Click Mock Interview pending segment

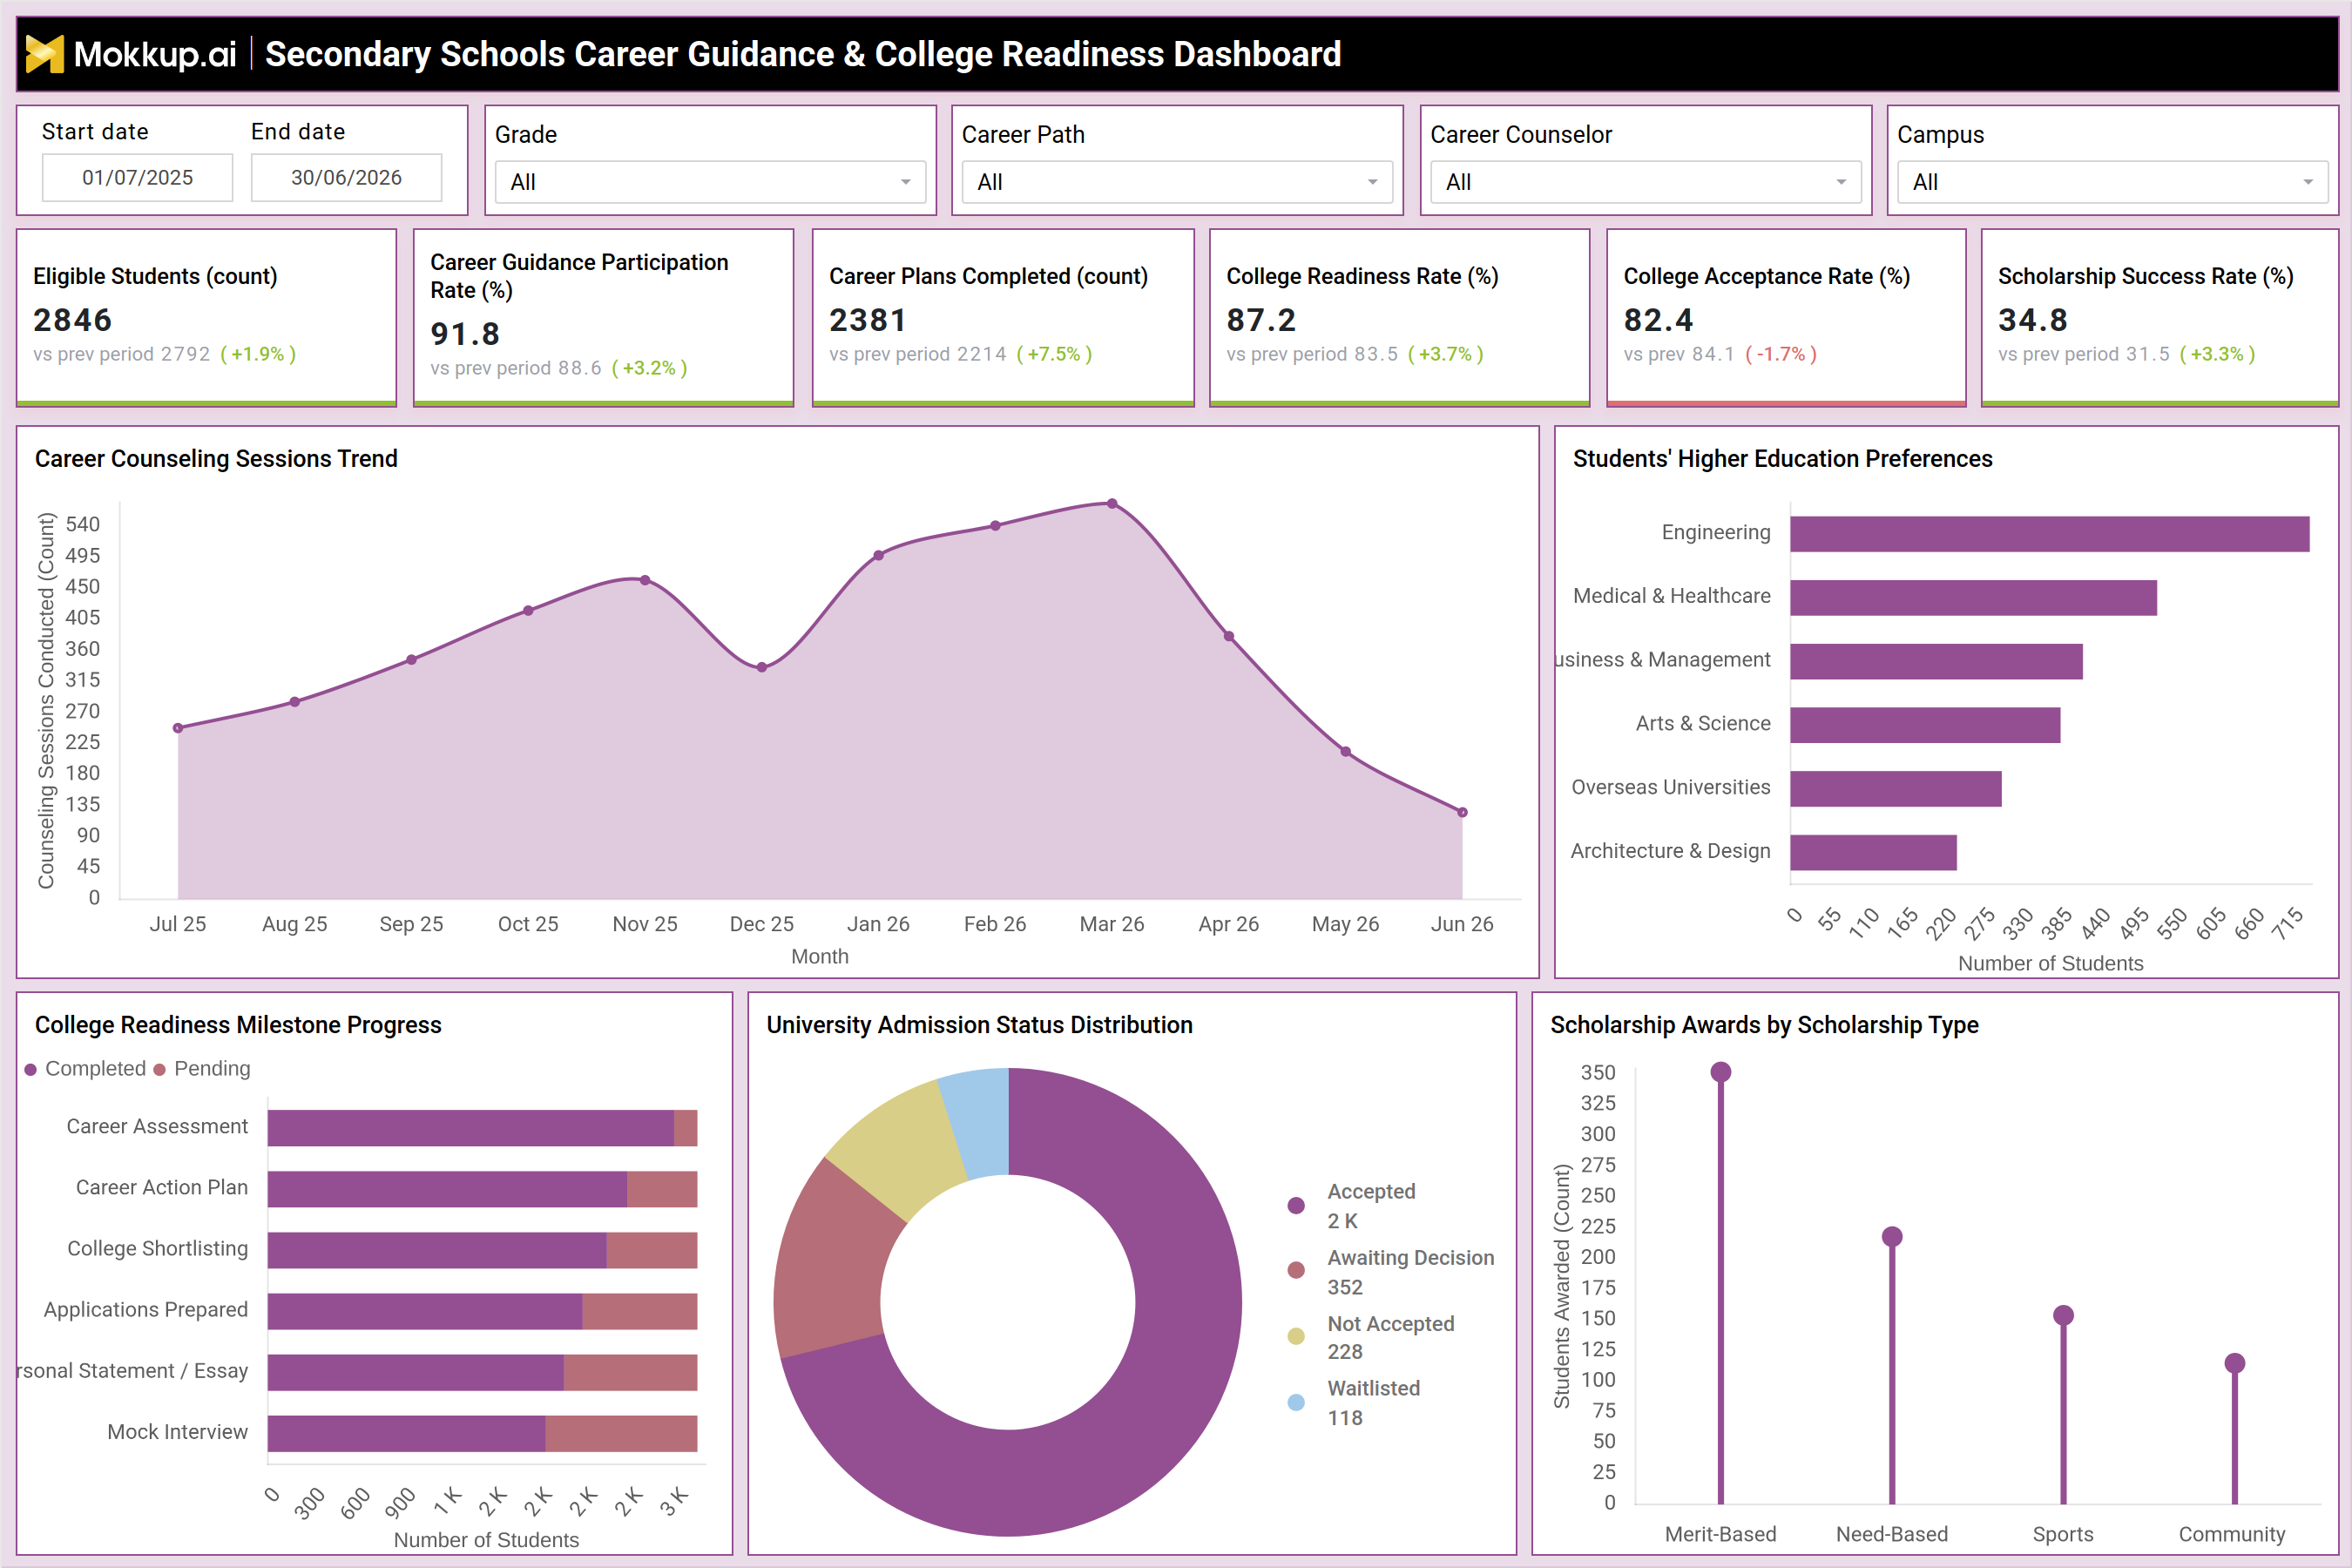pyautogui.click(x=621, y=1433)
